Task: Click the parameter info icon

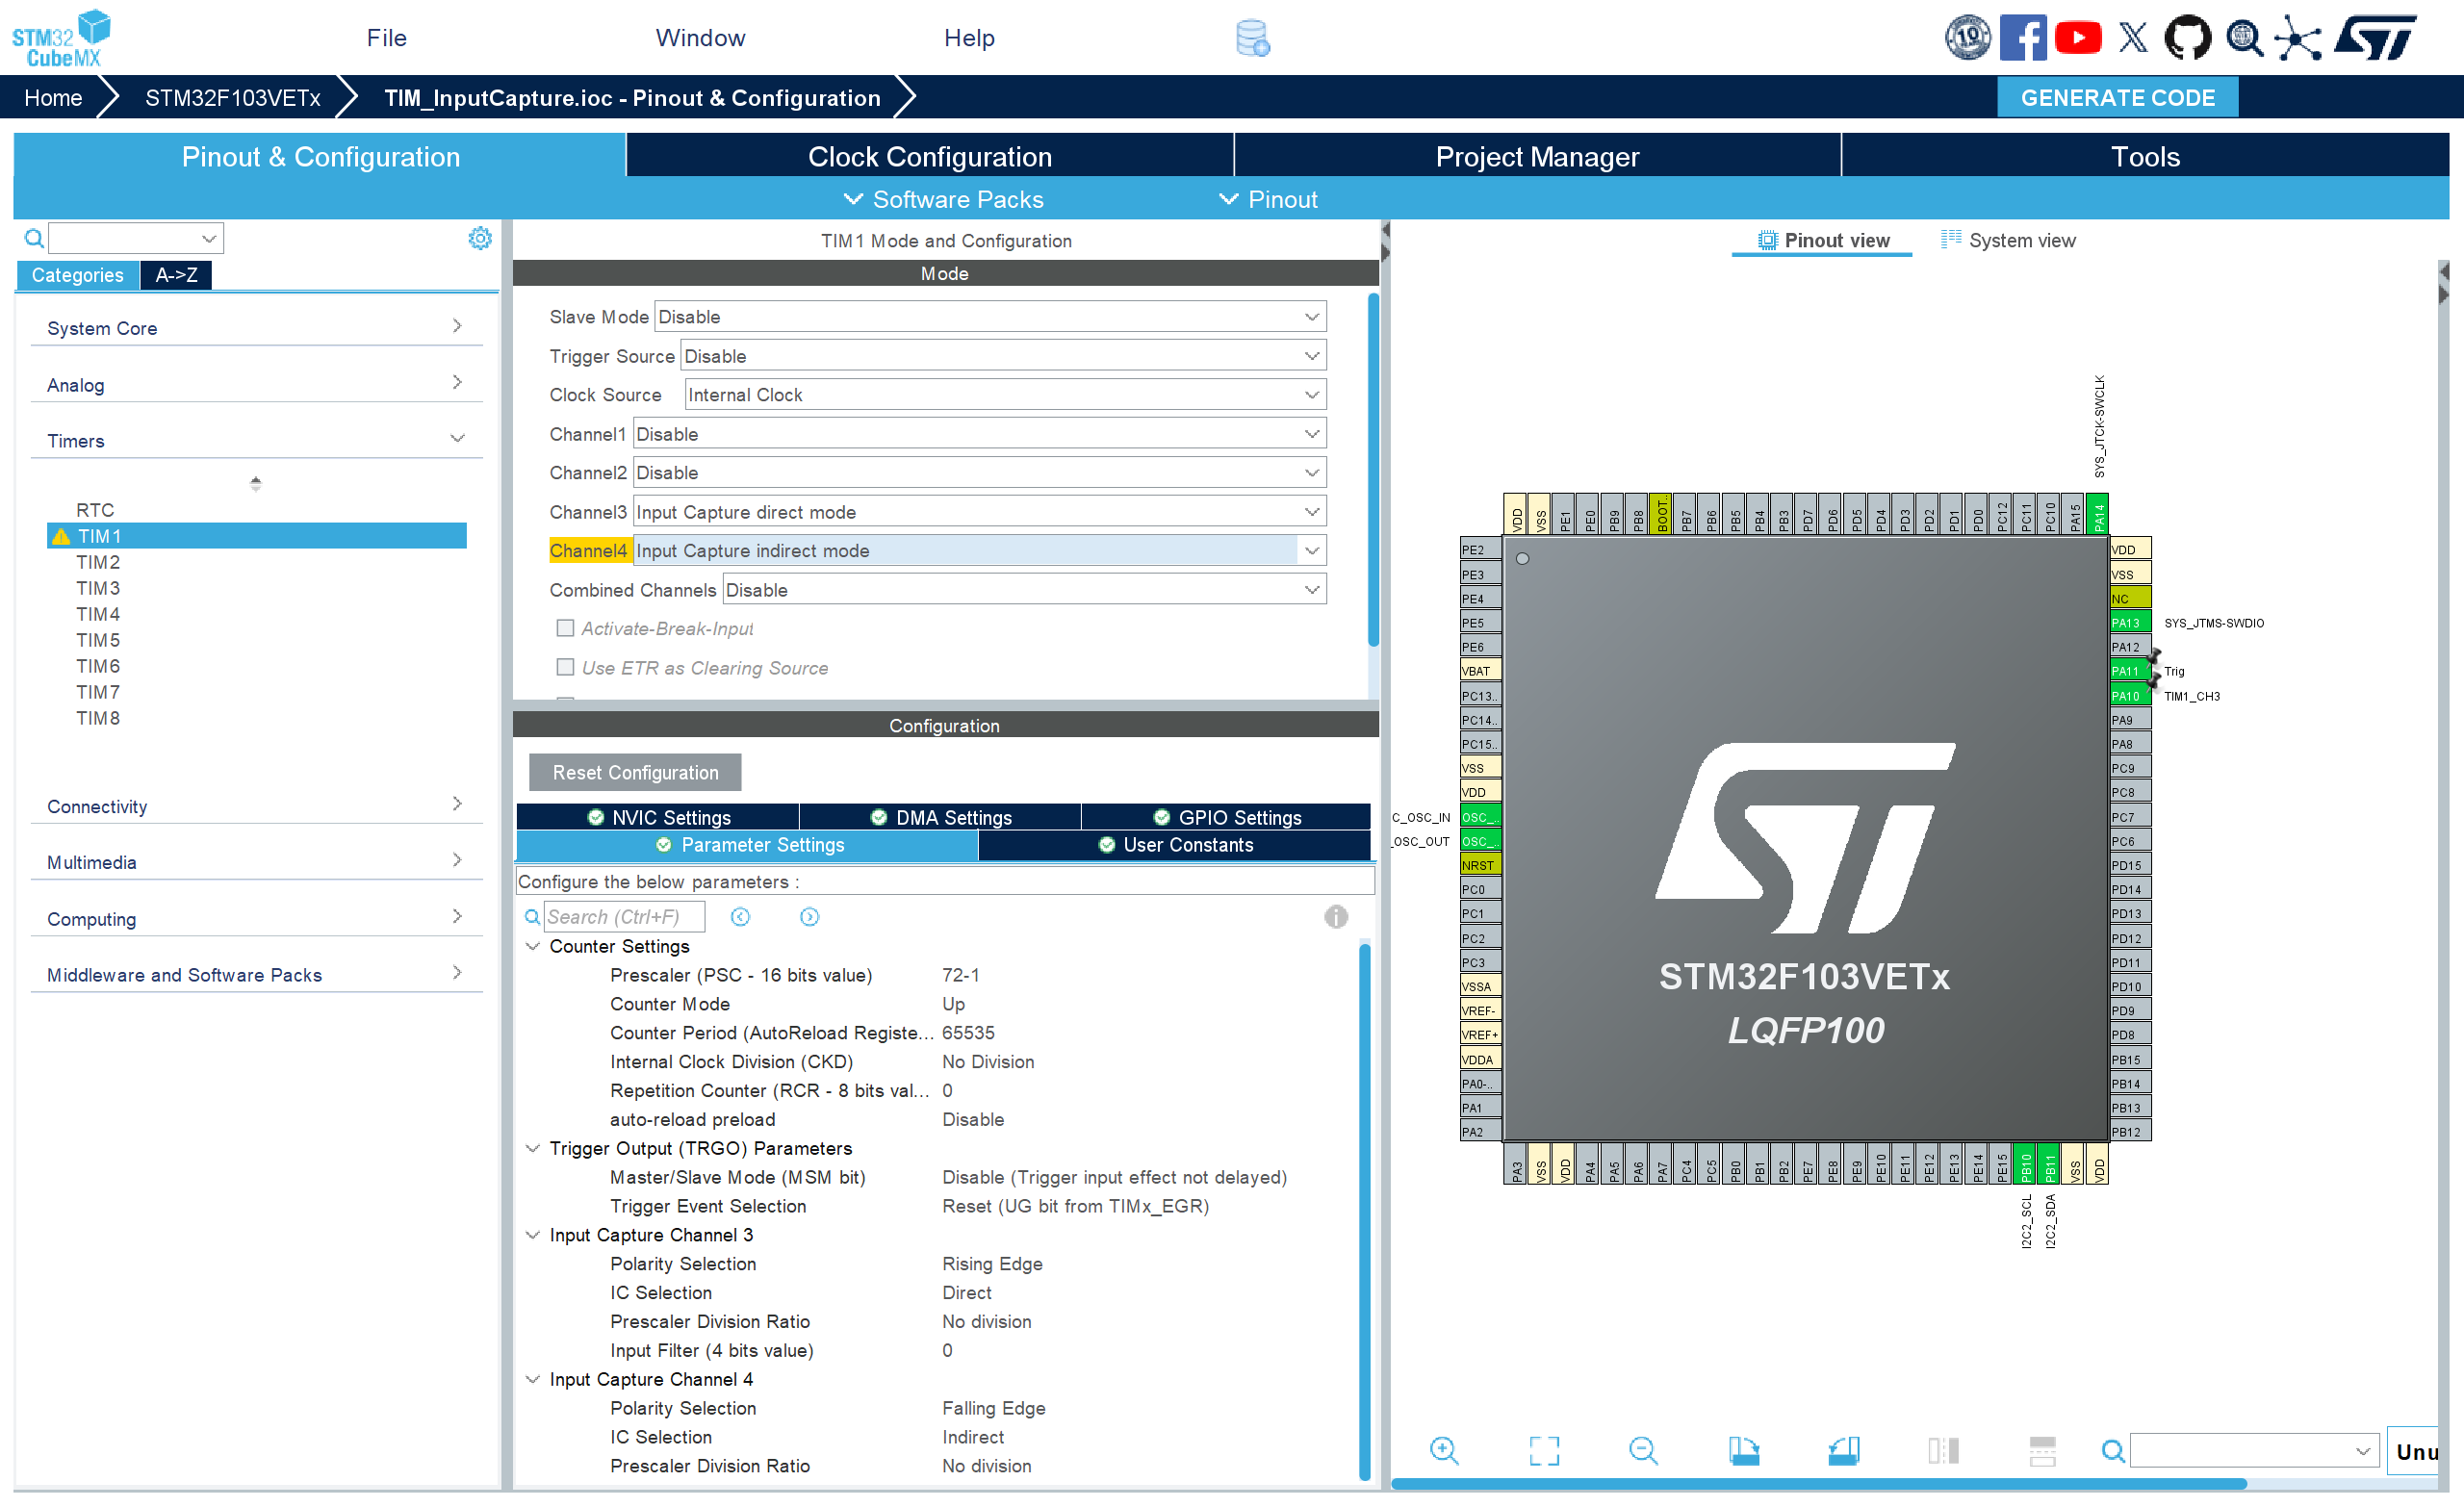Action: click(1335, 916)
